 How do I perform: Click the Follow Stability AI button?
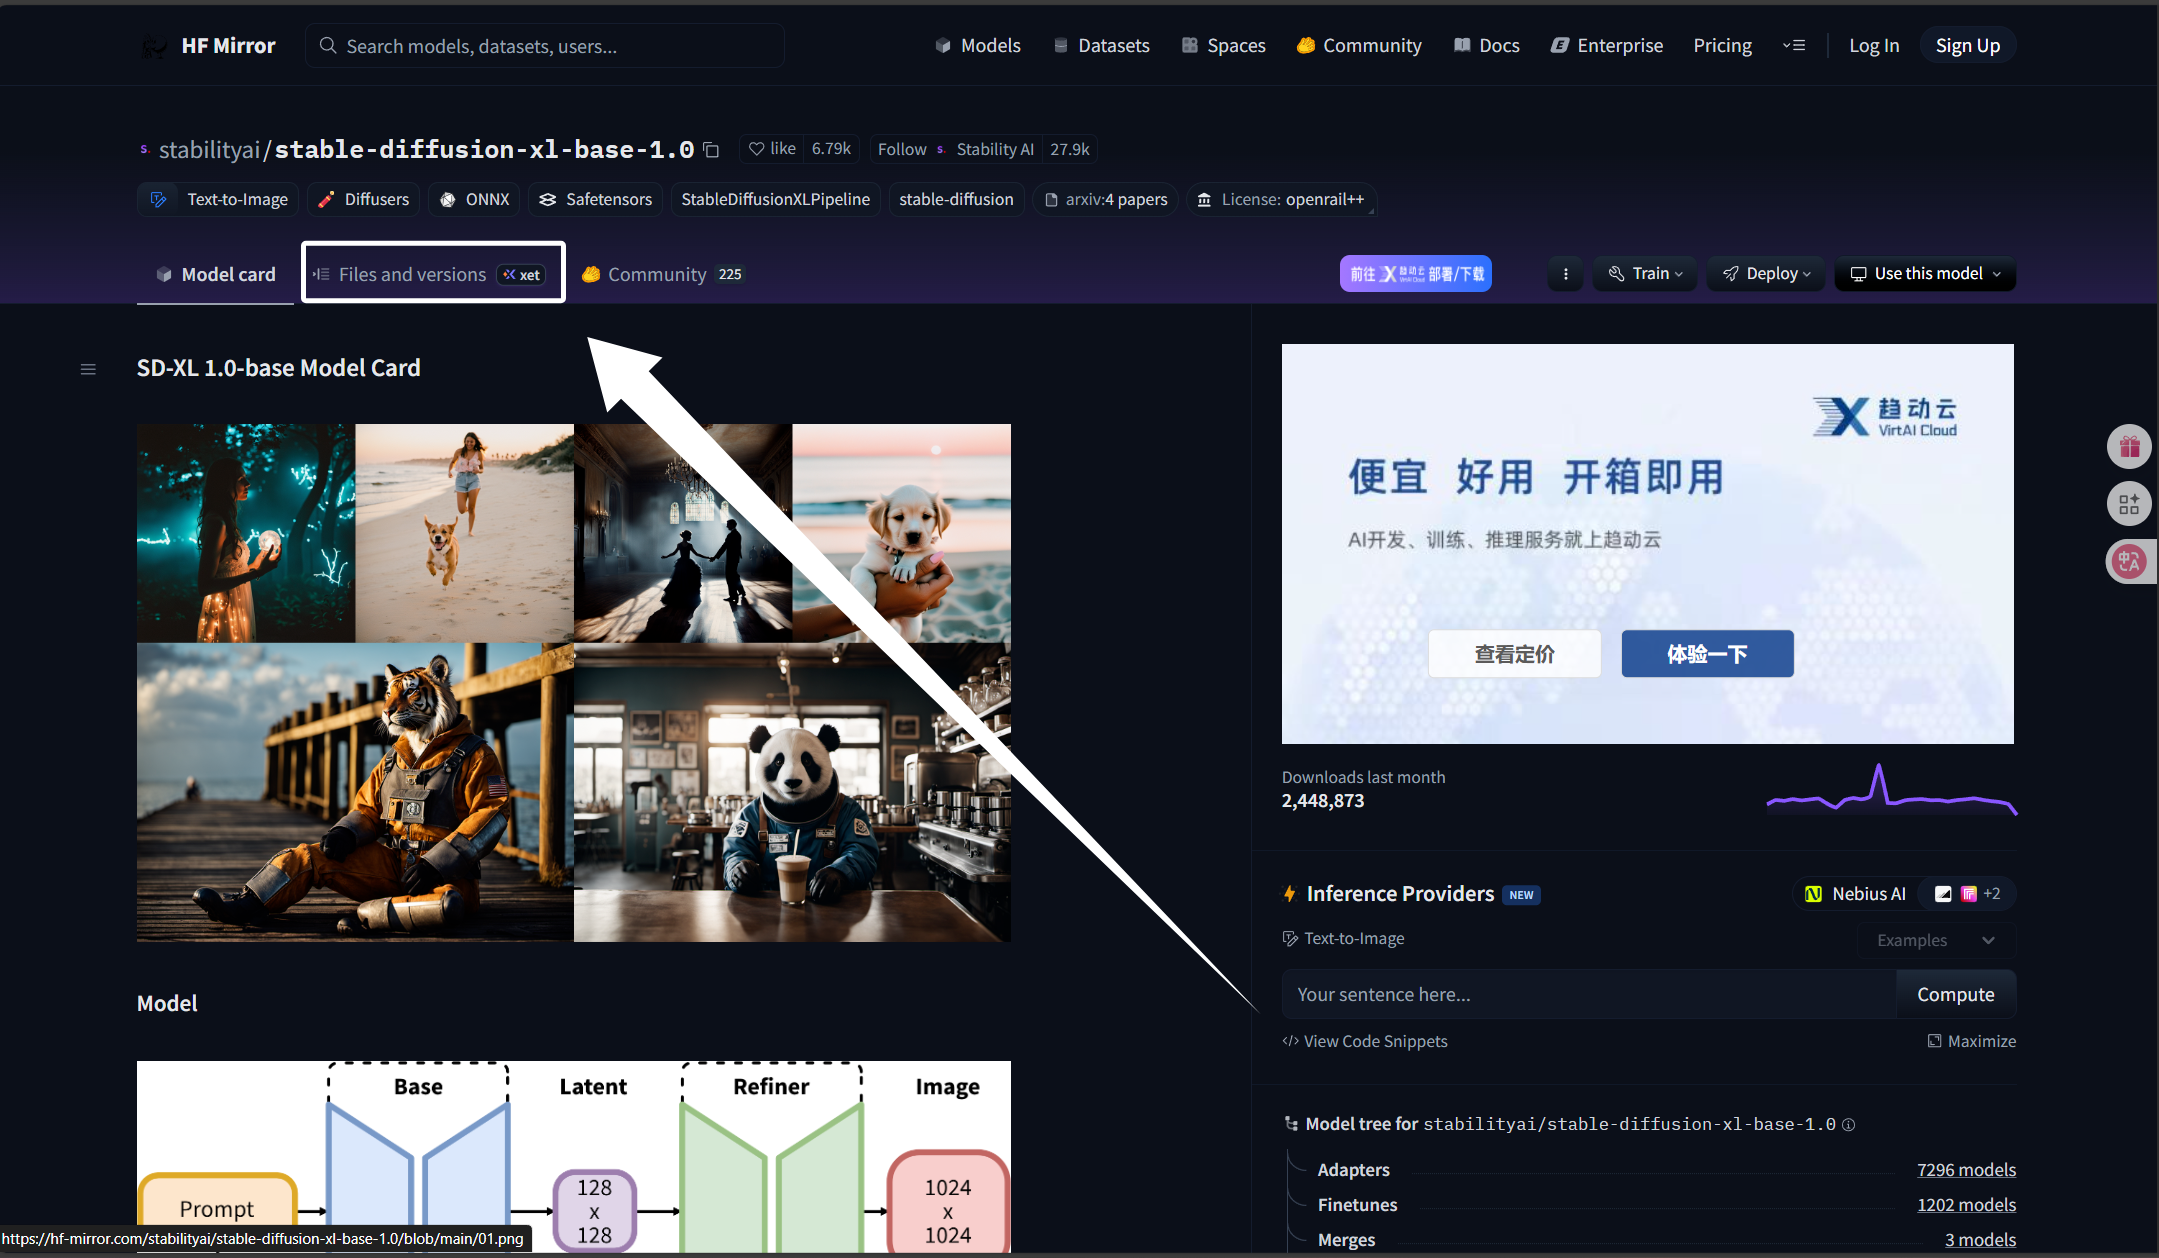(x=955, y=149)
